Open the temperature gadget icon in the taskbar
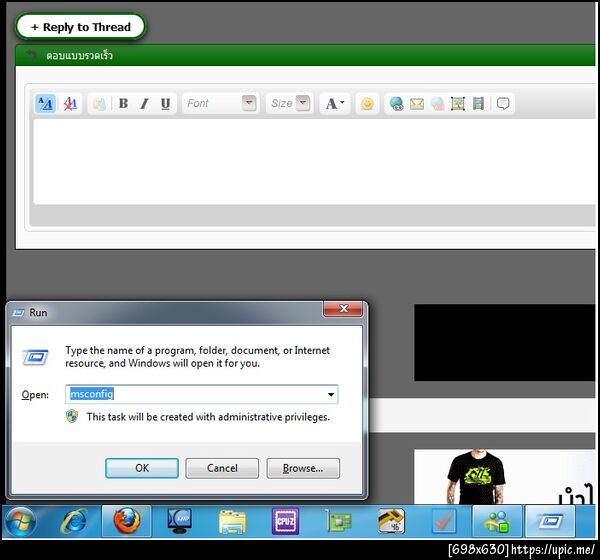 tap(391, 521)
